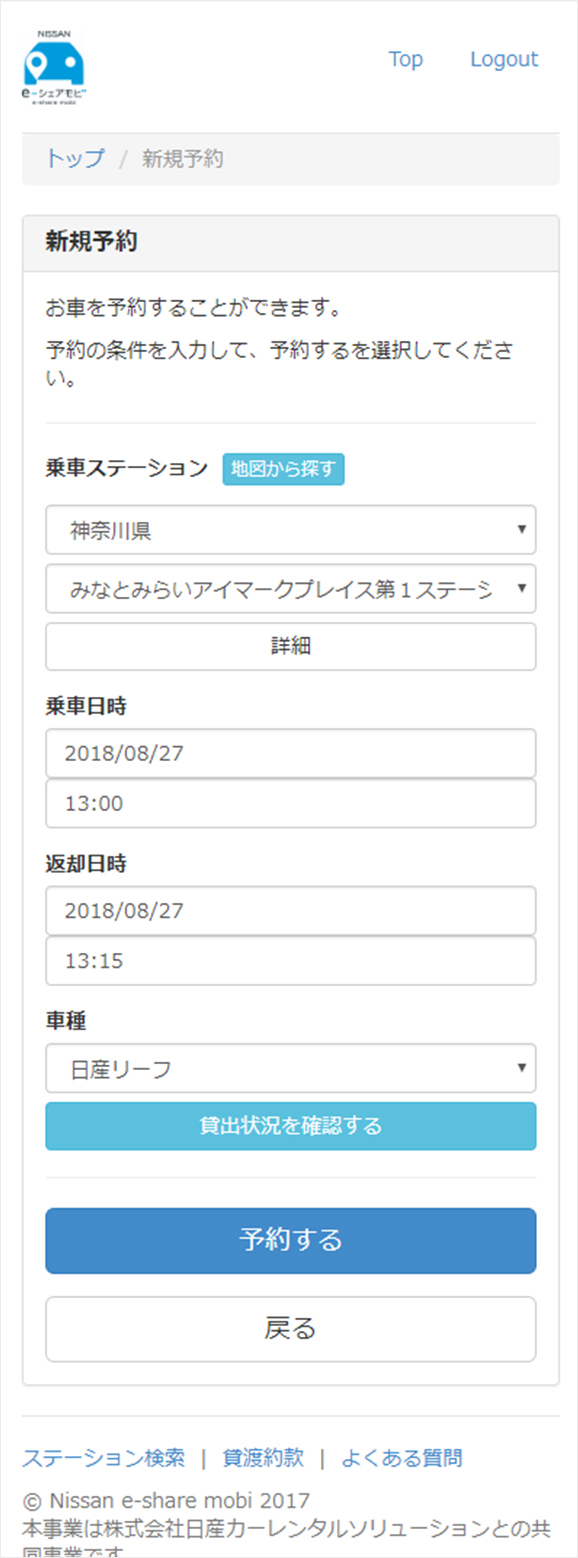Open the 神奈川県 prefecture dropdown
The height and width of the screenshot is (1558, 578).
click(x=291, y=530)
